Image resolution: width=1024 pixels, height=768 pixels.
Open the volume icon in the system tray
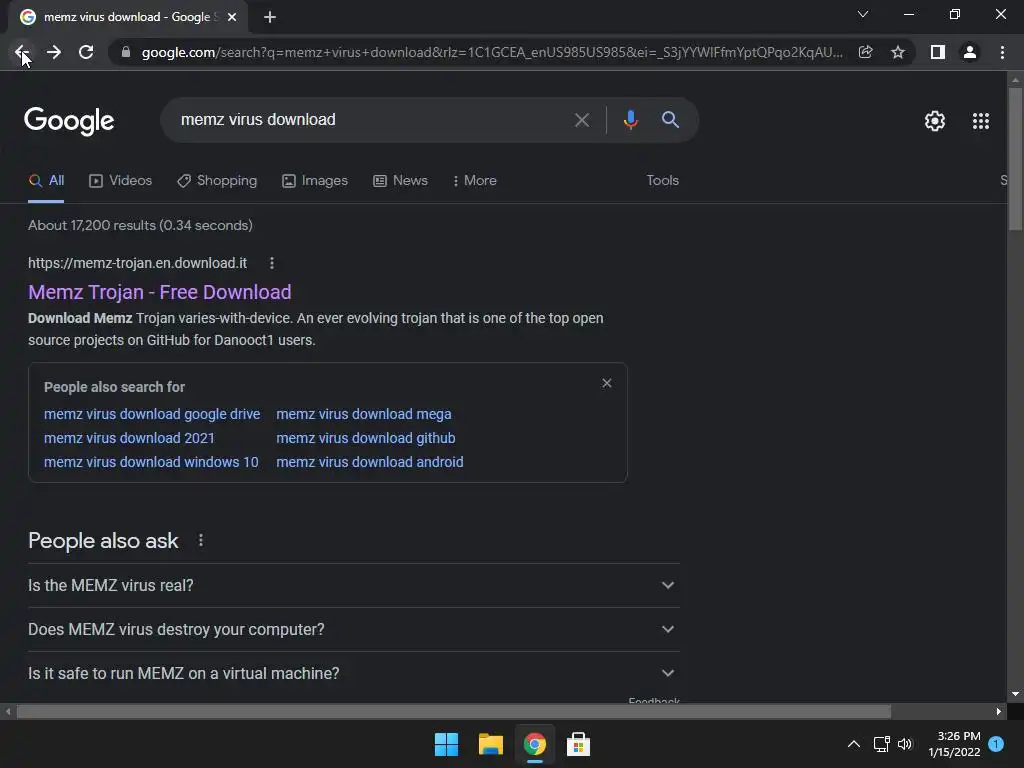904,744
